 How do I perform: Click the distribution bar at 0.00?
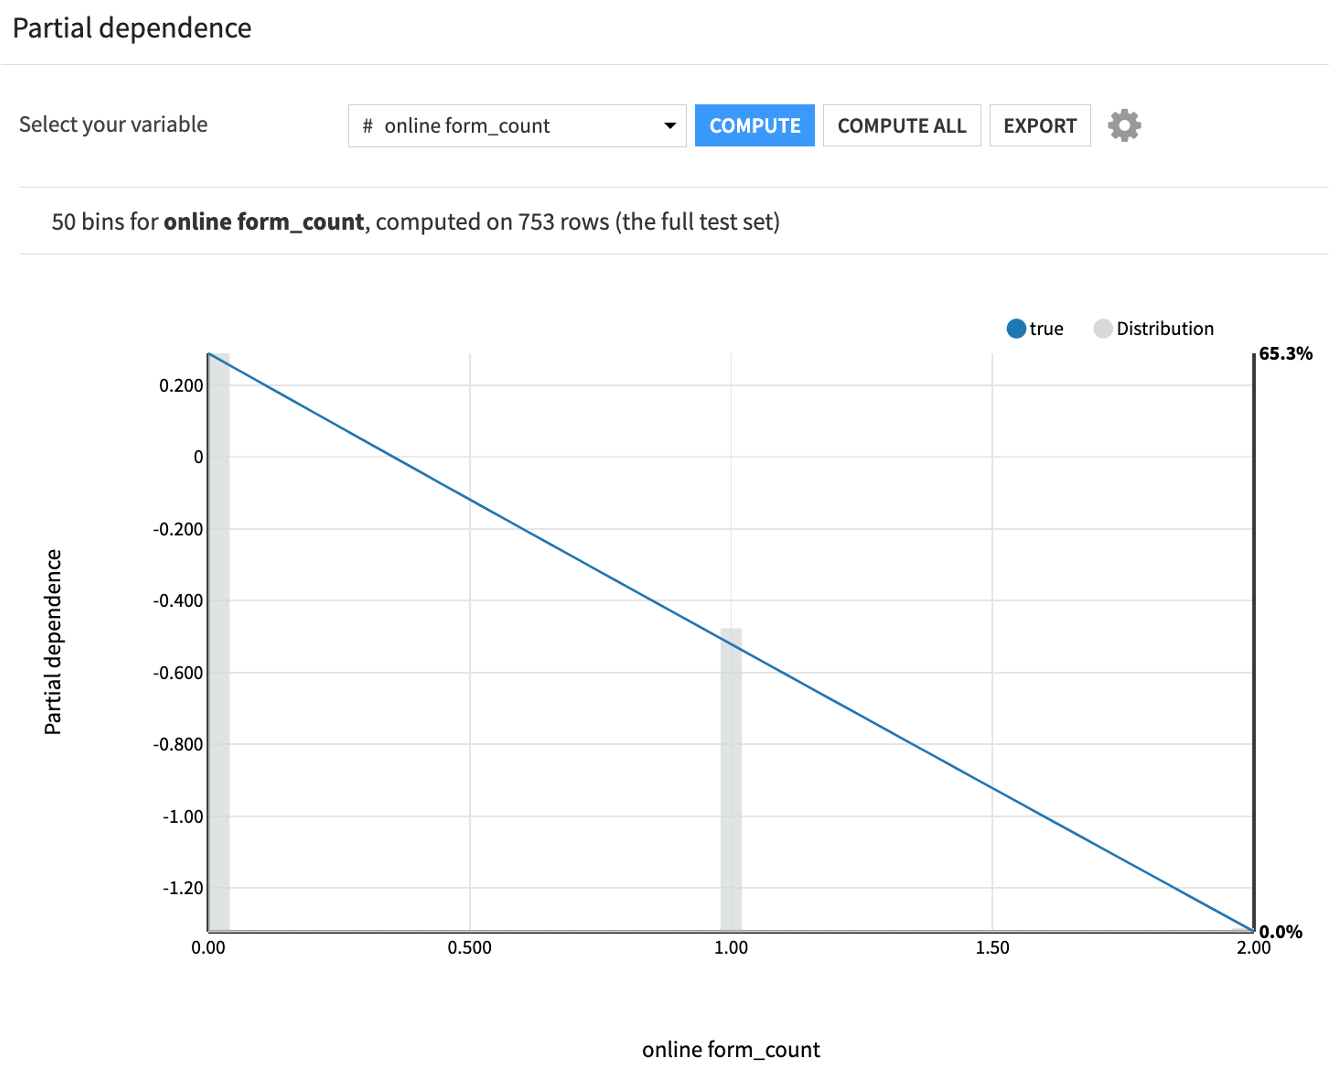click(x=219, y=640)
